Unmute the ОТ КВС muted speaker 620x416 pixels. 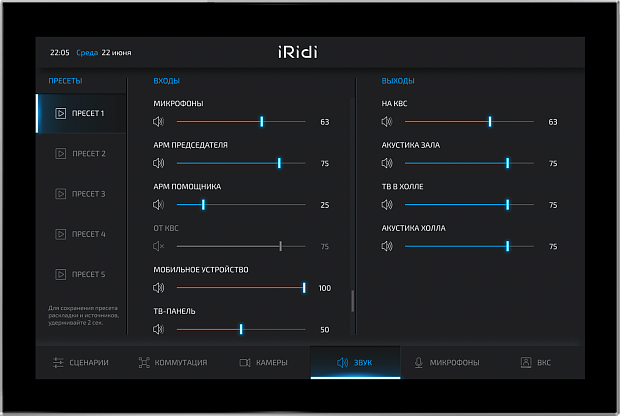(158, 246)
